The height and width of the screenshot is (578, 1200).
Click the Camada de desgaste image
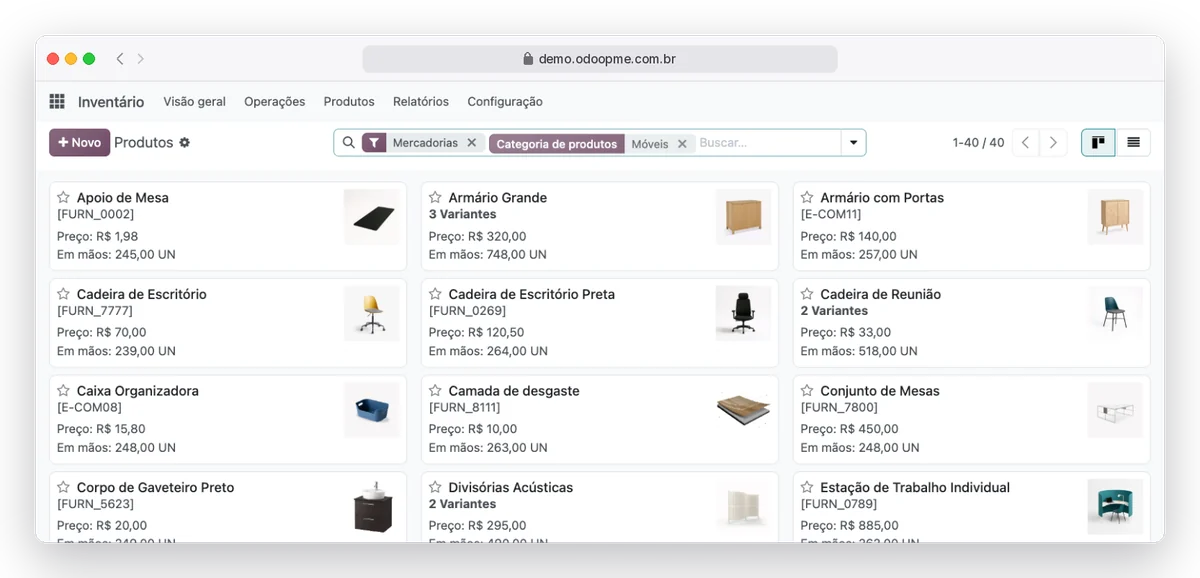pos(743,410)
